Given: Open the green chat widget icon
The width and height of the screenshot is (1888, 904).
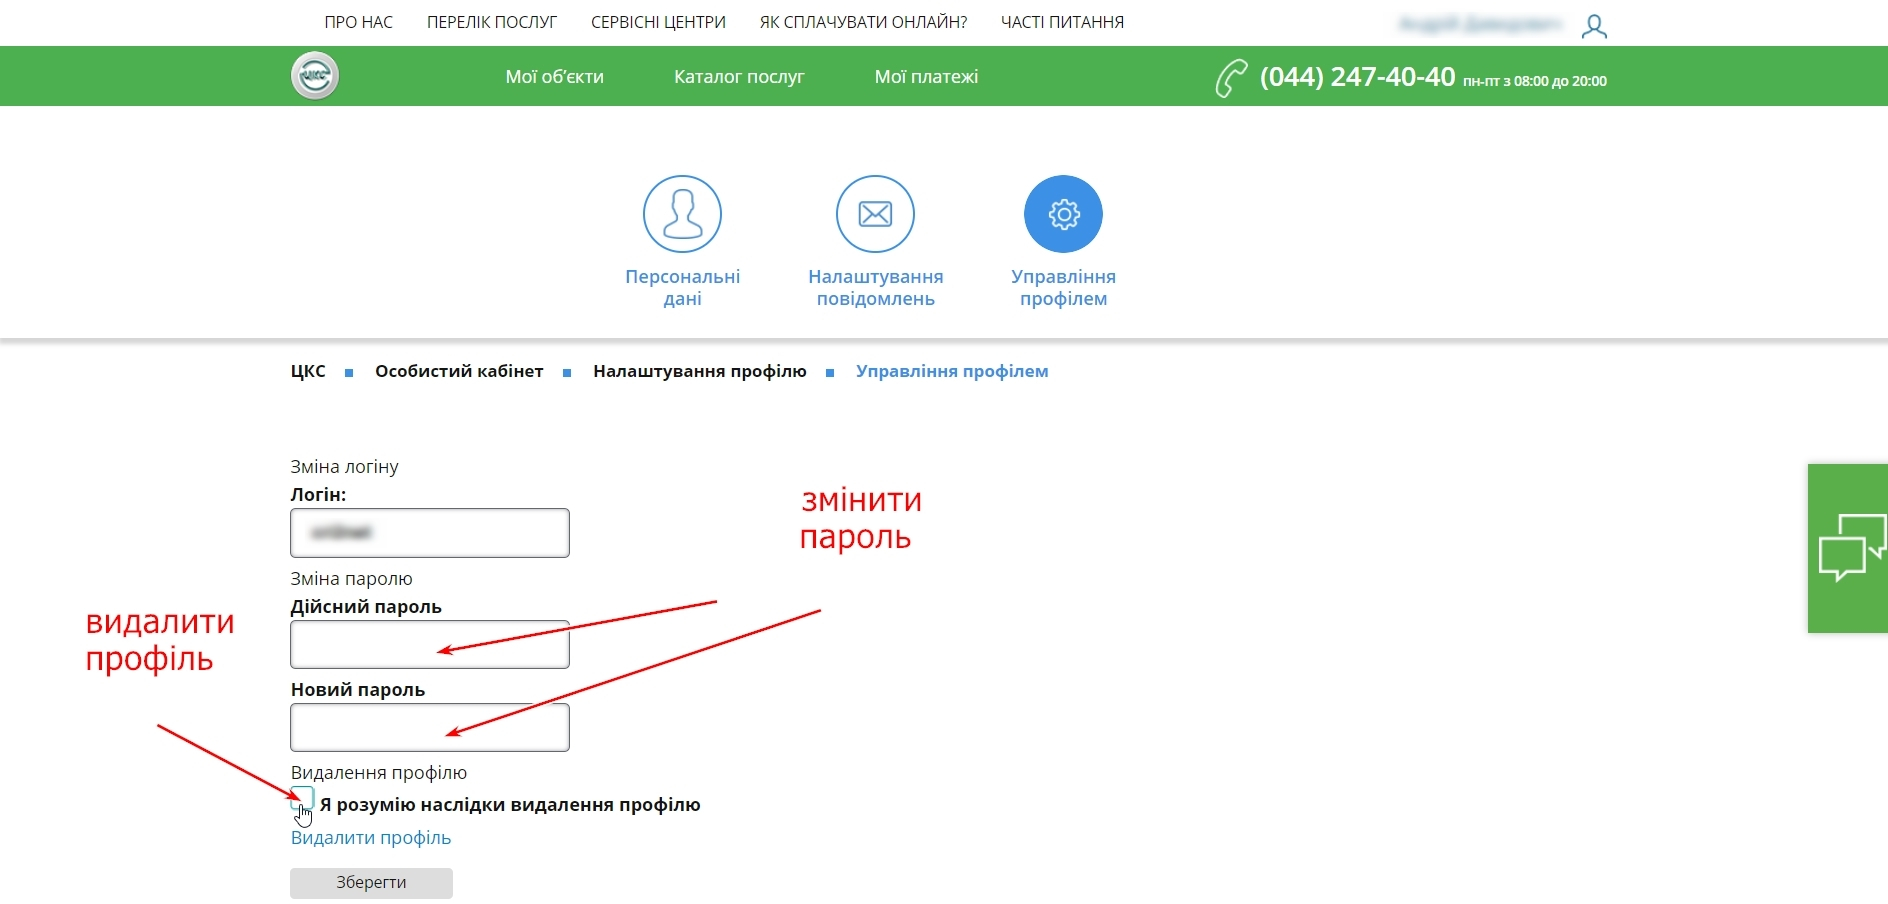Looking at the screenshot, I should (x=1849, y=548).
